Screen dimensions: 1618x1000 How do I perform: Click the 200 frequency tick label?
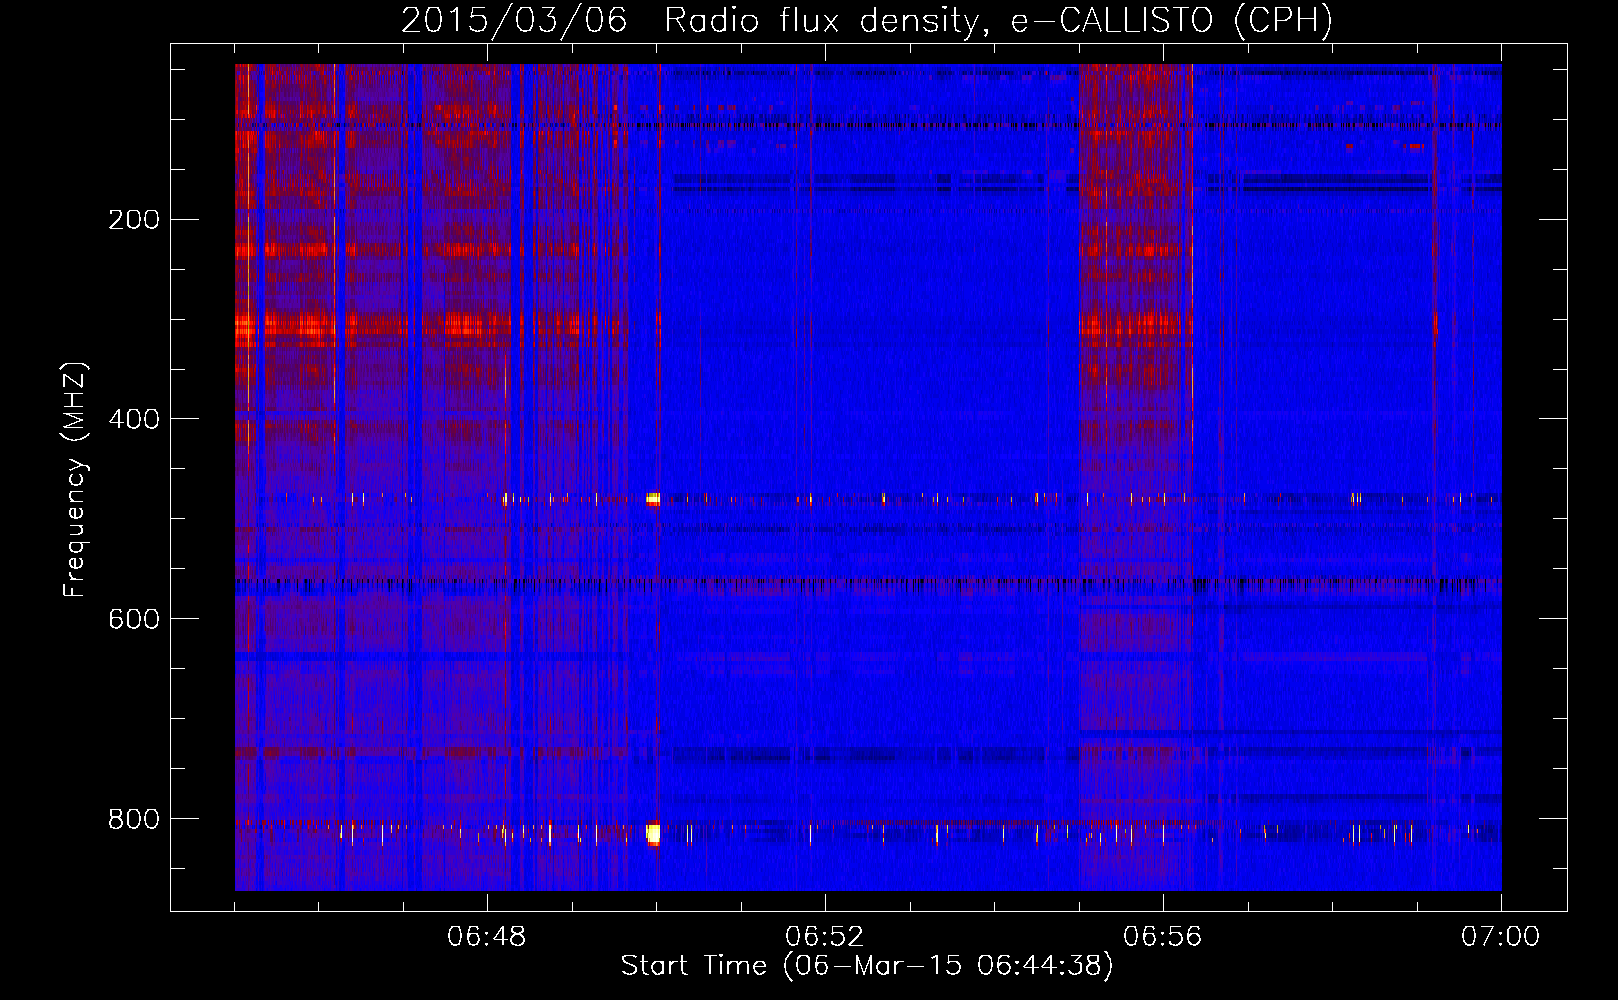click(134, 220)
